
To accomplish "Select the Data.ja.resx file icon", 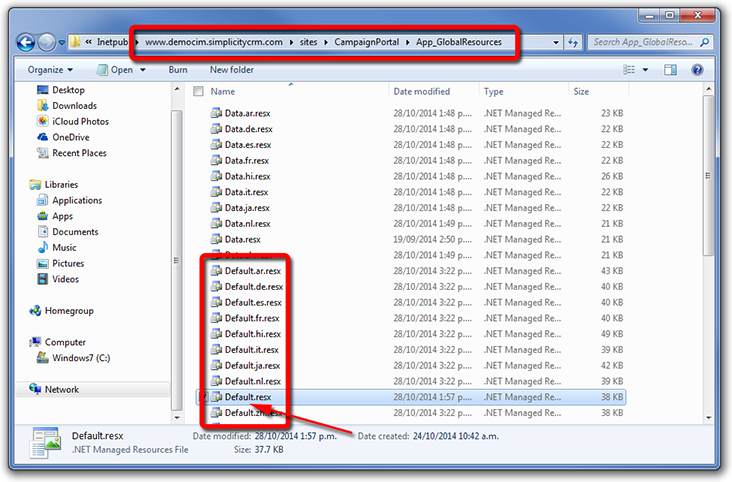I will [216, 208].
